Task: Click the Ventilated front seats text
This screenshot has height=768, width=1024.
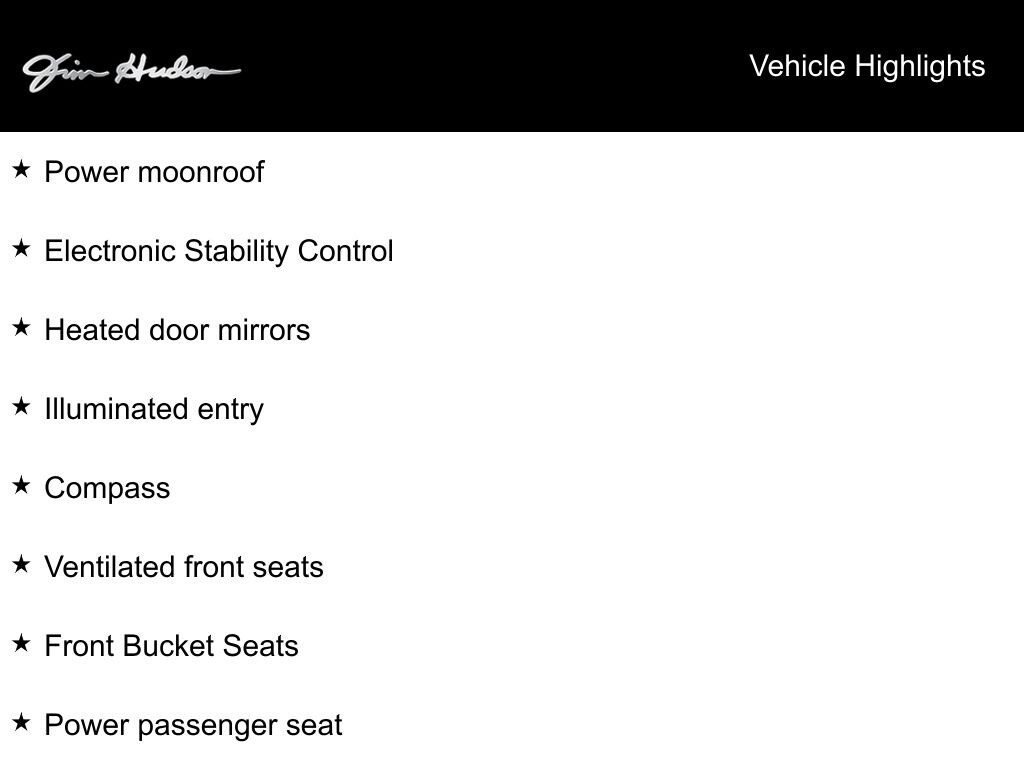Action: tap(184, 567)
